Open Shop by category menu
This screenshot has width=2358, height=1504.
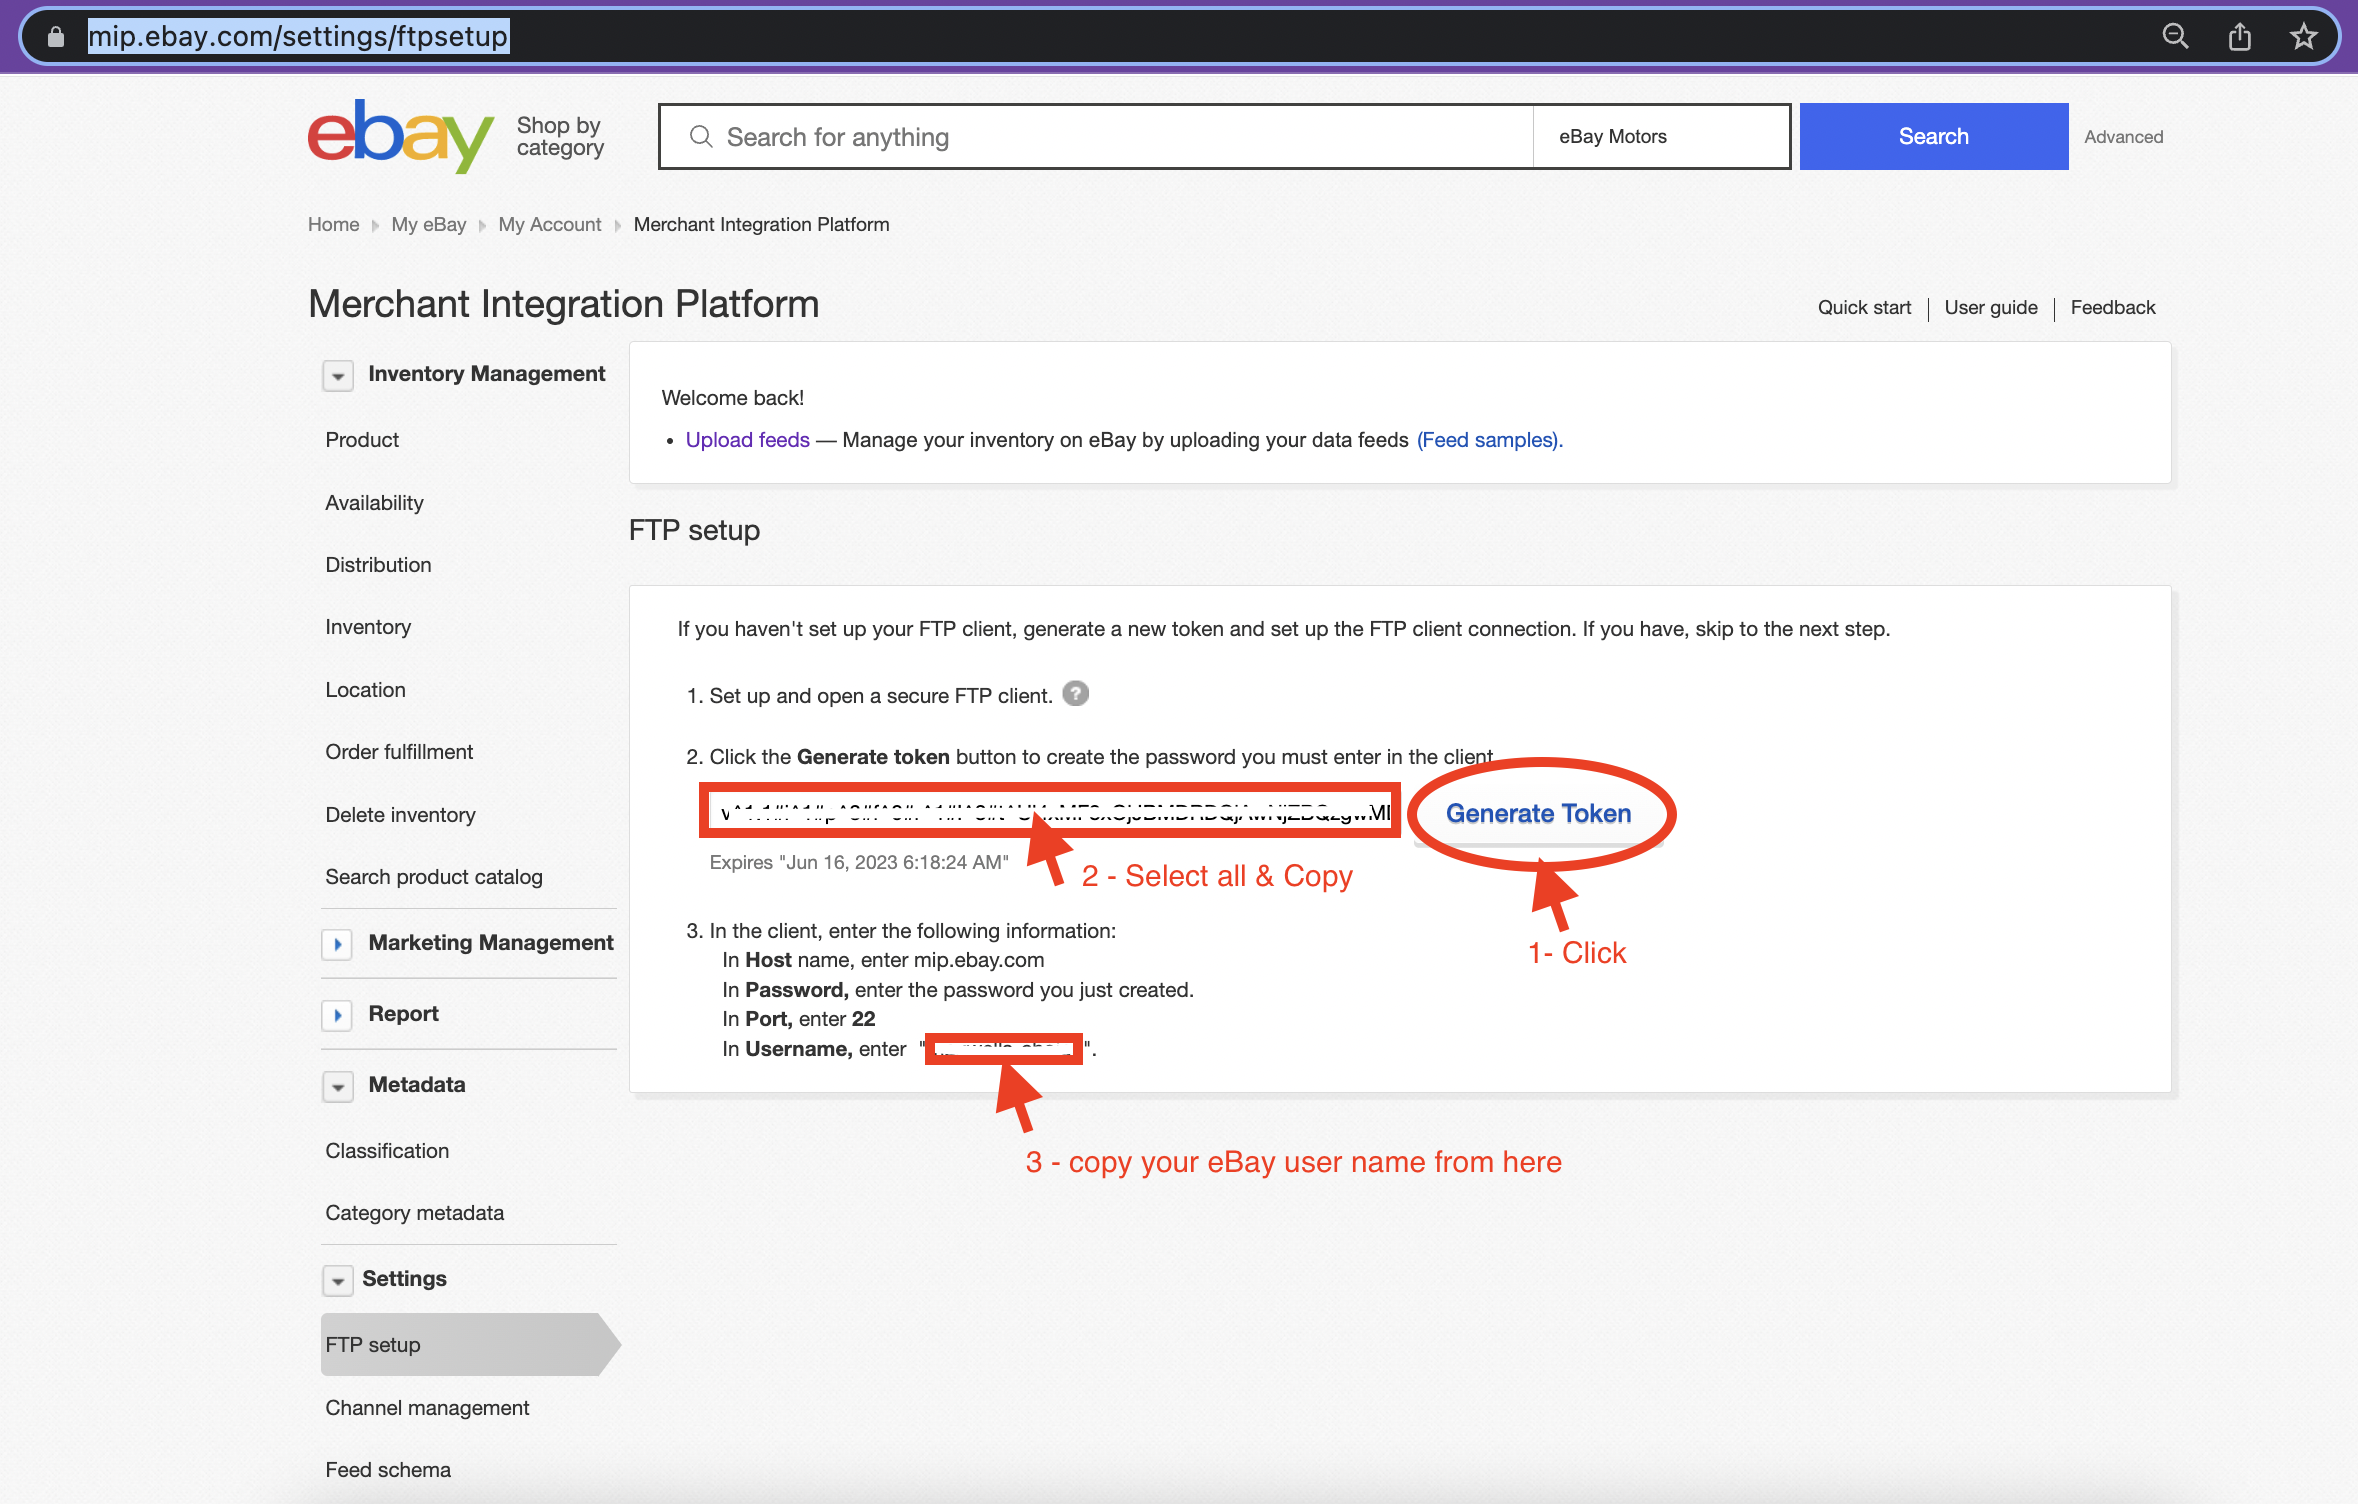pos(560,137)
